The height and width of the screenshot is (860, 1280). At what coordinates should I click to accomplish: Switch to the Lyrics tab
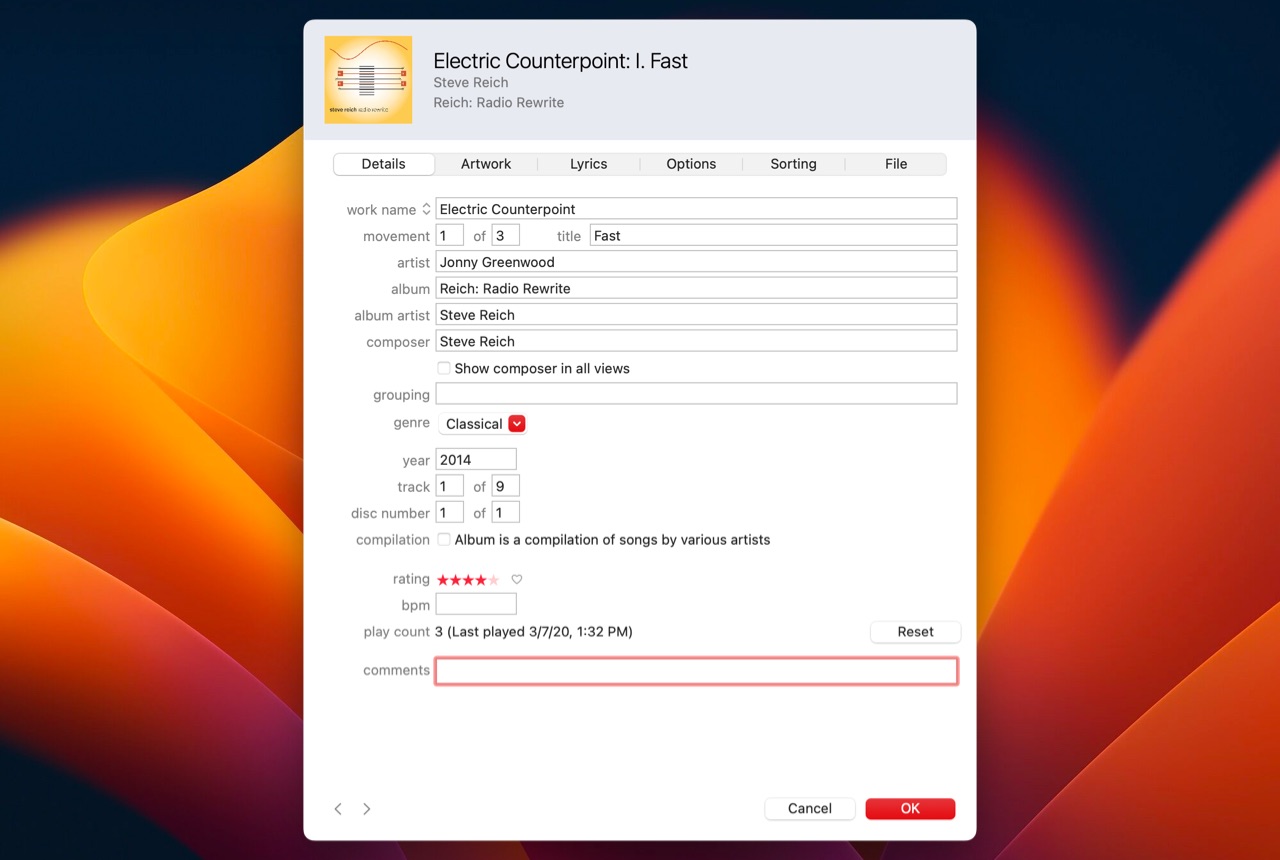click(x=589, y=164)
